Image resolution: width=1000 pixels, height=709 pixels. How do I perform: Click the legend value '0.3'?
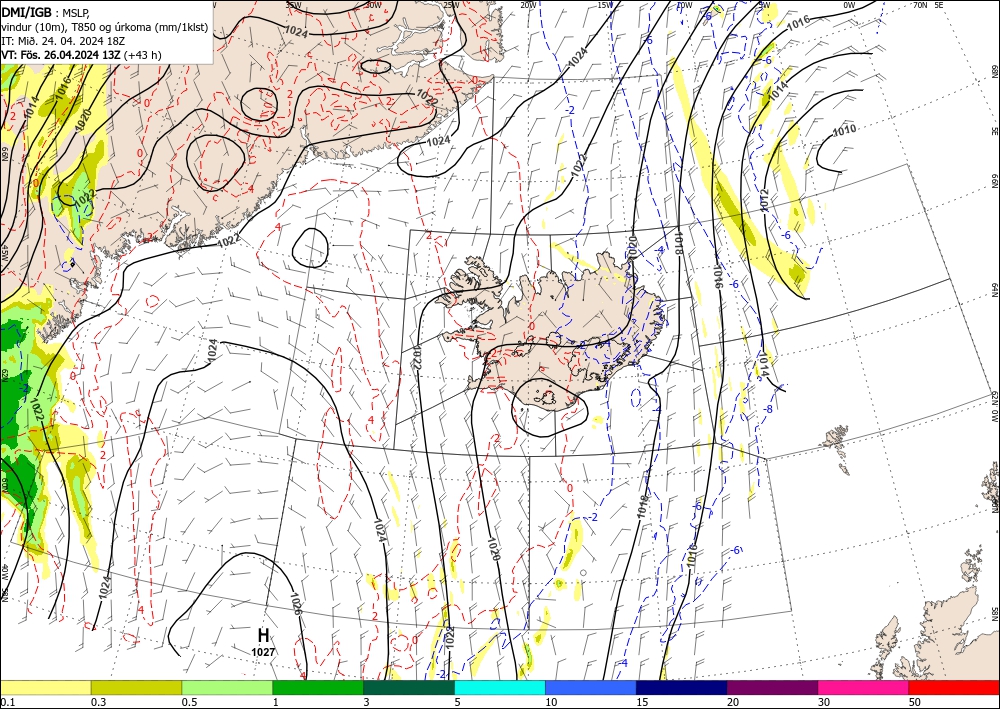coord(98,702)
